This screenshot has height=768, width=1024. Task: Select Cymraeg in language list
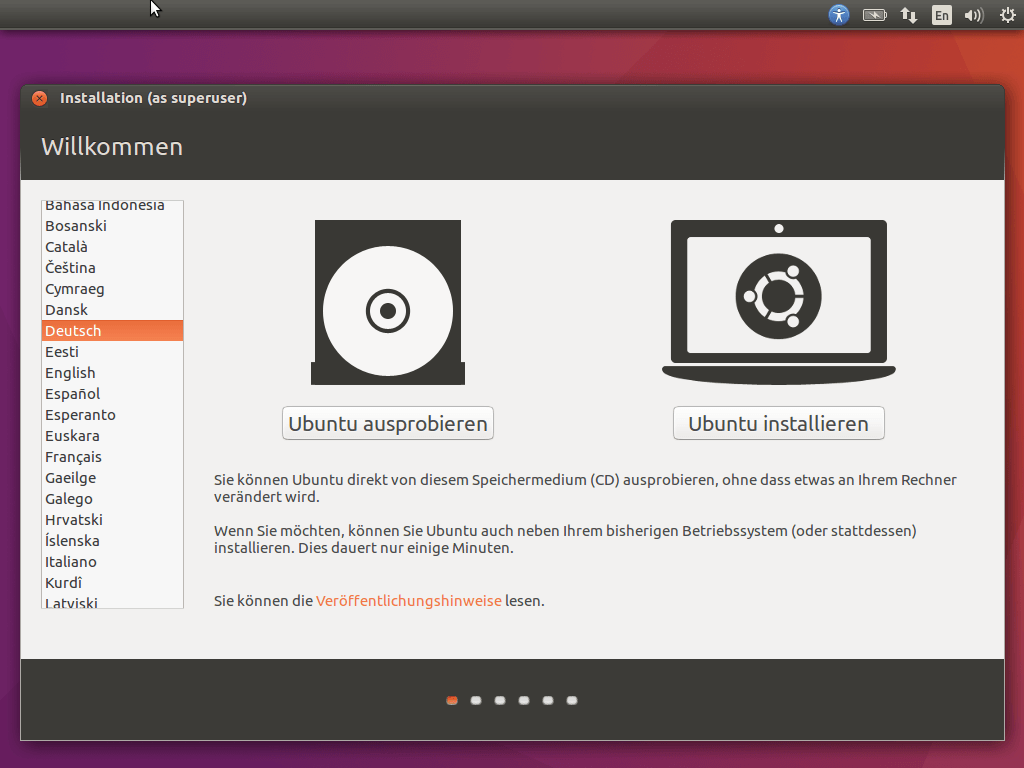112,289
